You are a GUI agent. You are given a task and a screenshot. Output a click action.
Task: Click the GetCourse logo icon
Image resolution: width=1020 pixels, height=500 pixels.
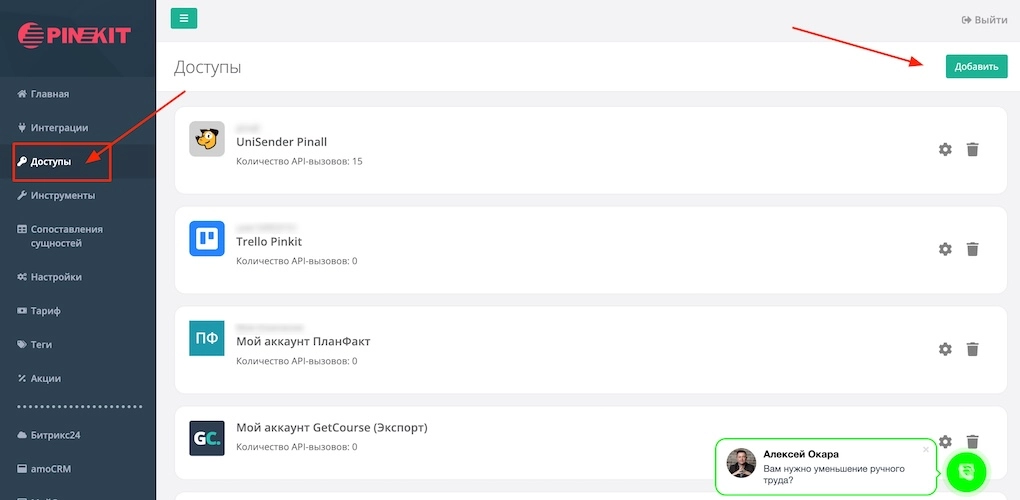click(207, 439)
